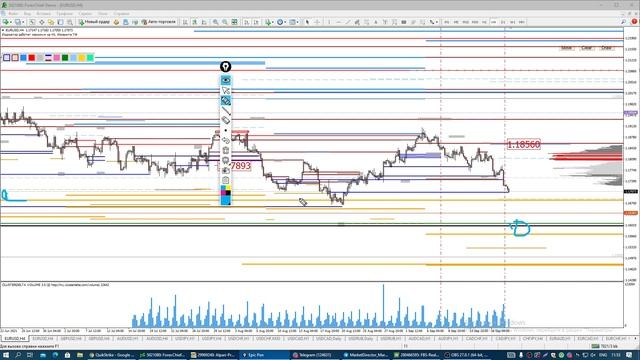Open the Indicators list dropdown
This screenshot has width=640, height=360.
[x=269, y=22]
